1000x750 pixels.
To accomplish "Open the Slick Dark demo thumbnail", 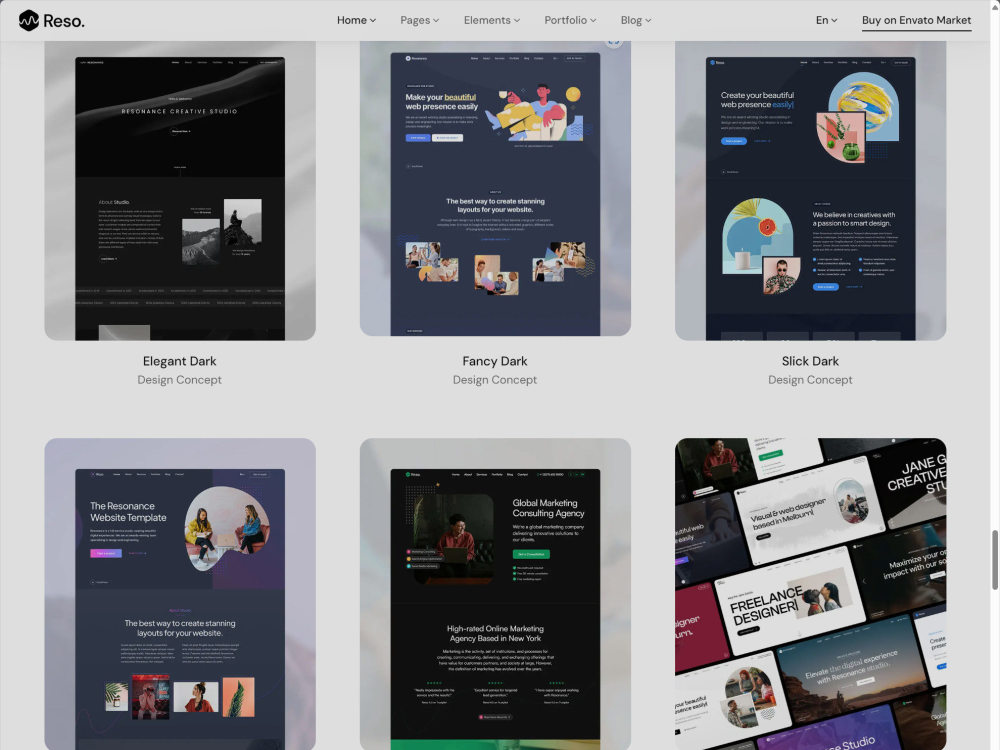I will (x=811, y=191).
